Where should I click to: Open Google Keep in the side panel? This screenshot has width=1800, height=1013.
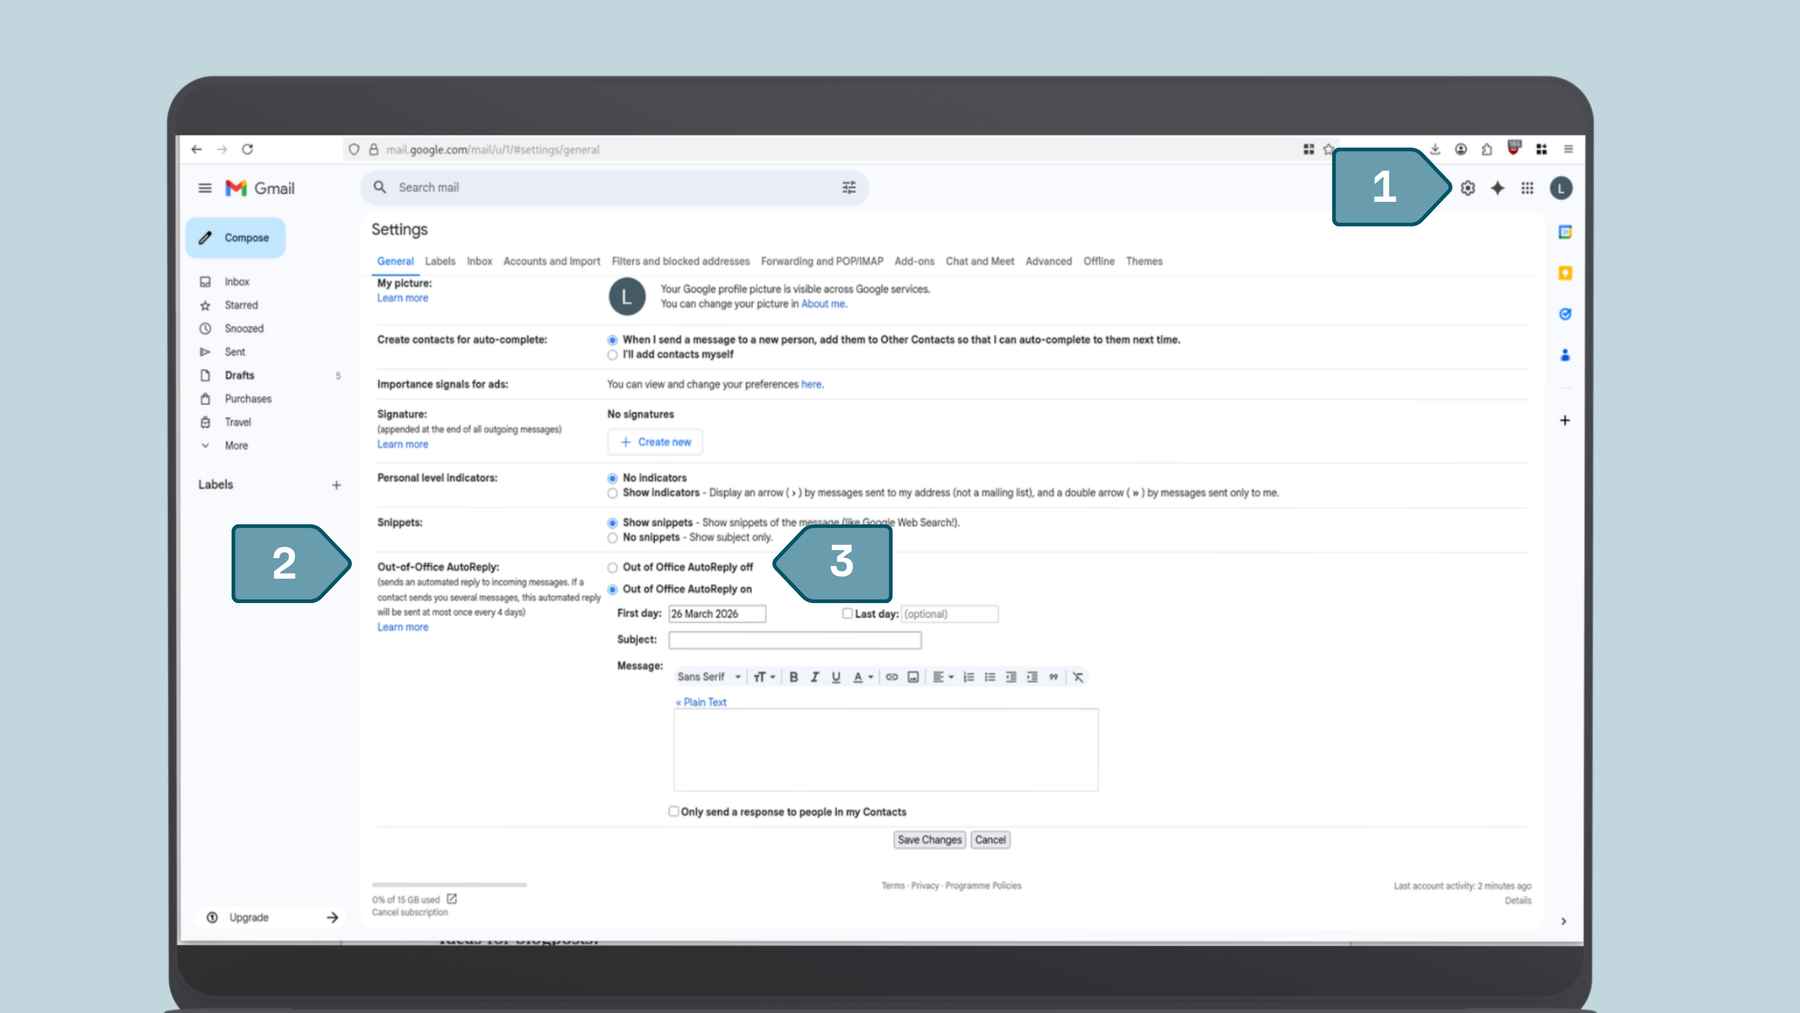click(1565, 272)
